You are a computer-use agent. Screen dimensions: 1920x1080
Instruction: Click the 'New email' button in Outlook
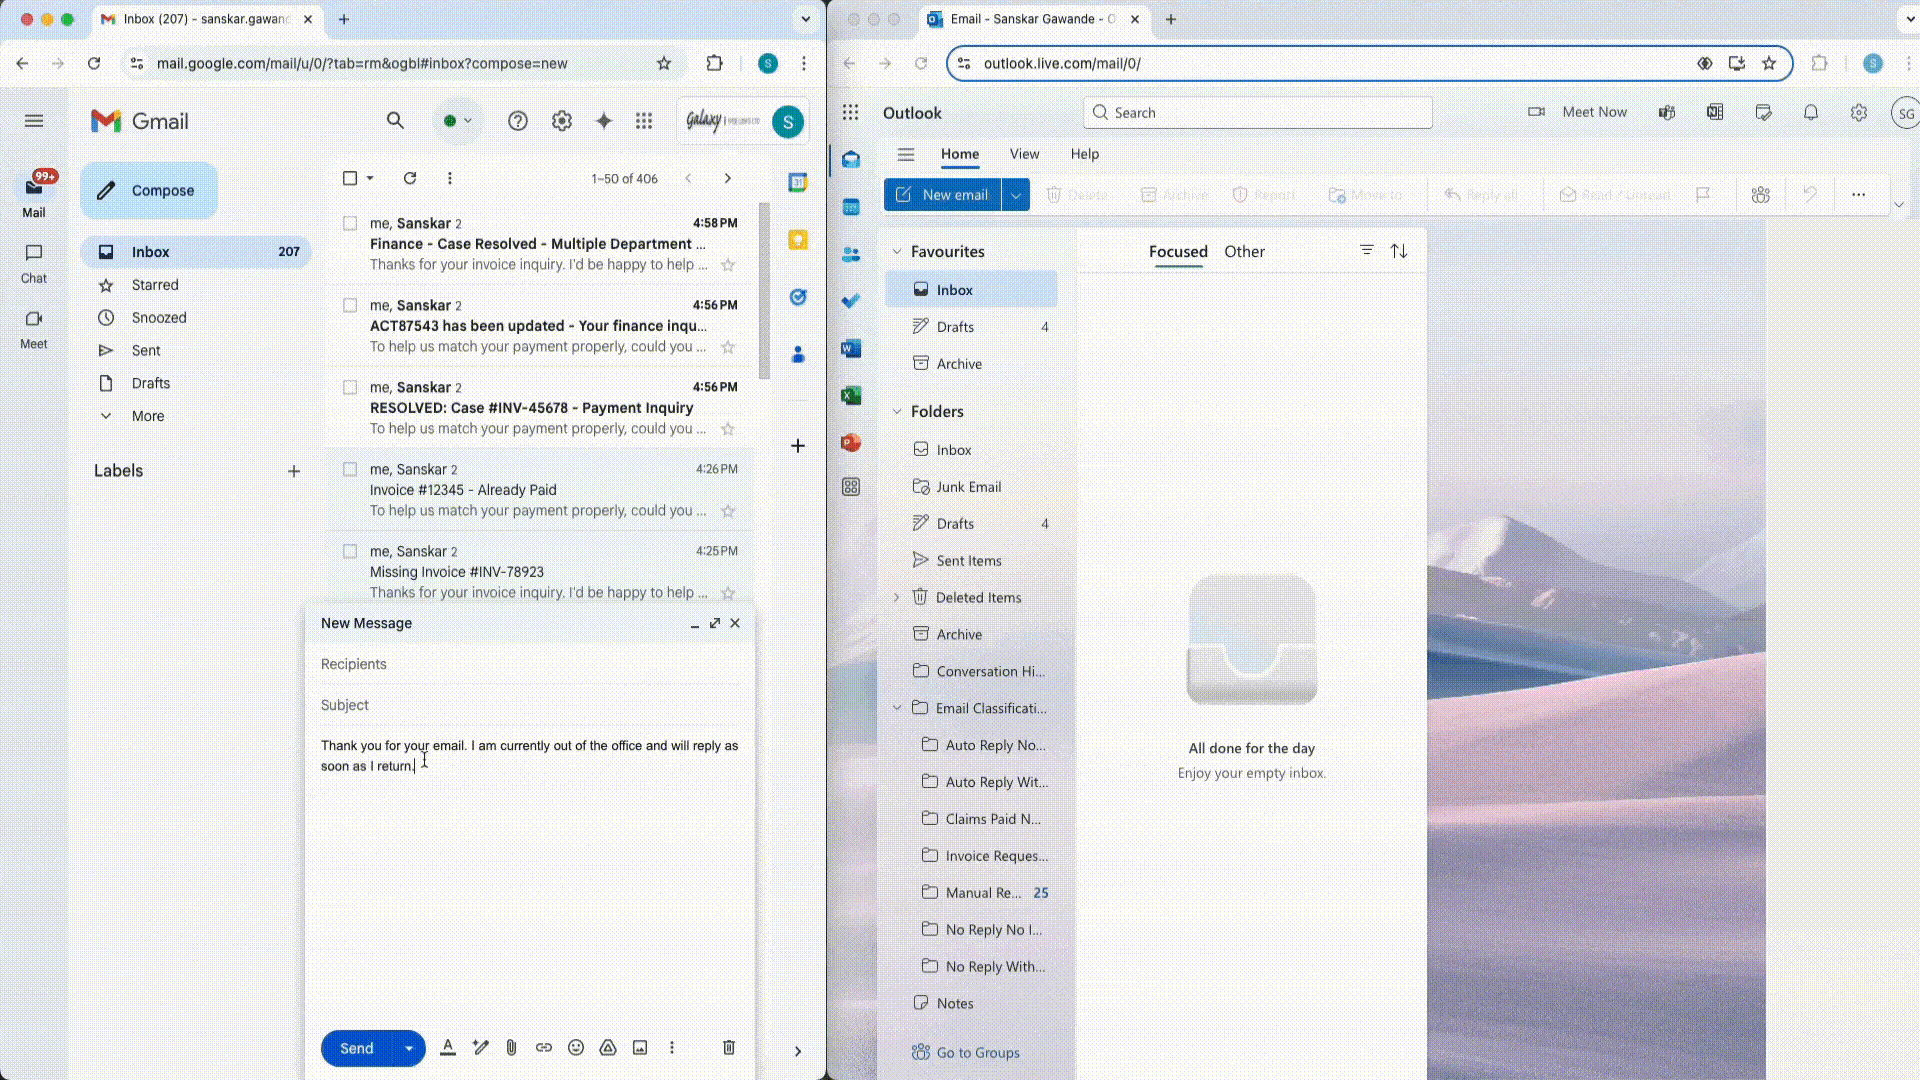(944, 194)
